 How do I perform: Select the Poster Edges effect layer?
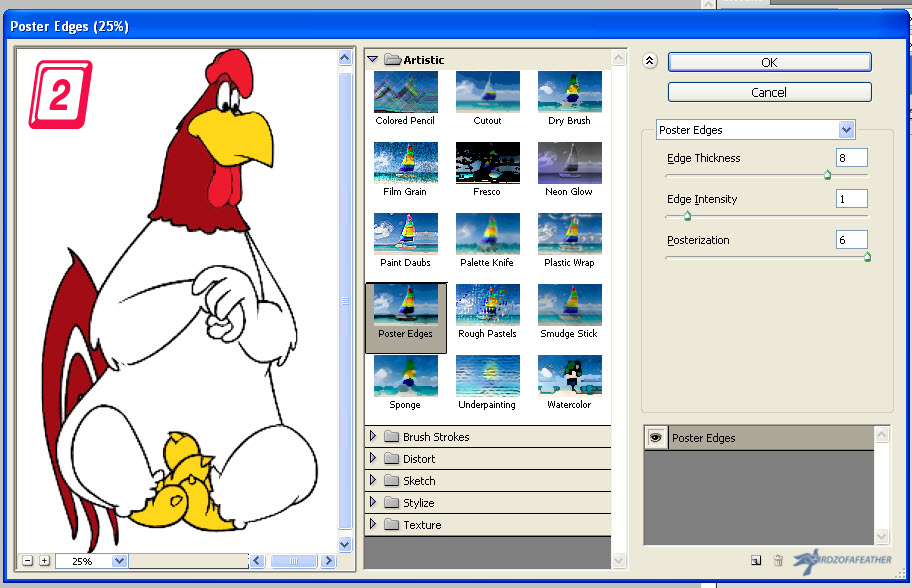click(759, 437)
